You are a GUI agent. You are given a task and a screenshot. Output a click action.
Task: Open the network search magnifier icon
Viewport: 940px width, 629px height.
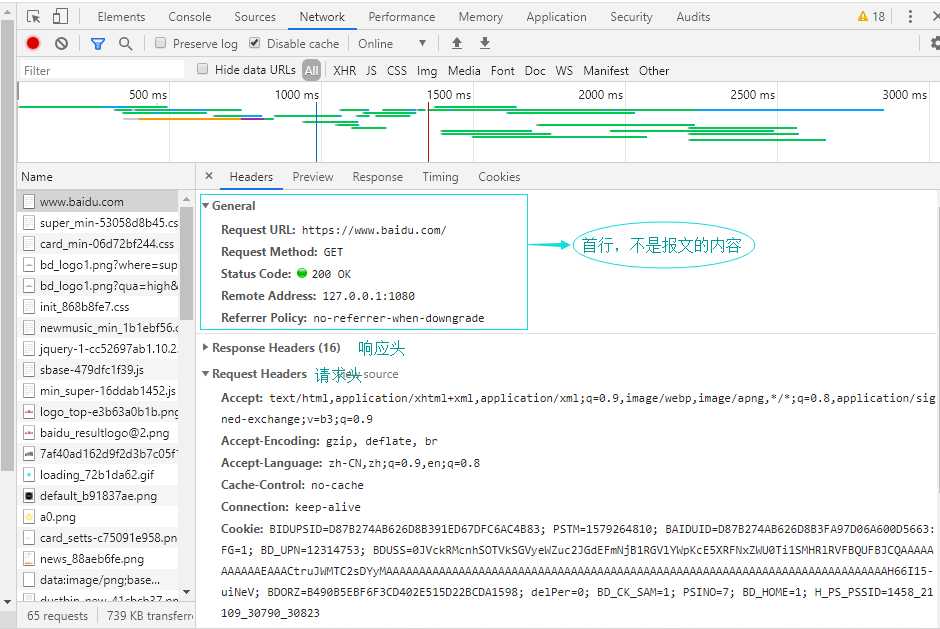pyautogui.click(x=125, y=43)
